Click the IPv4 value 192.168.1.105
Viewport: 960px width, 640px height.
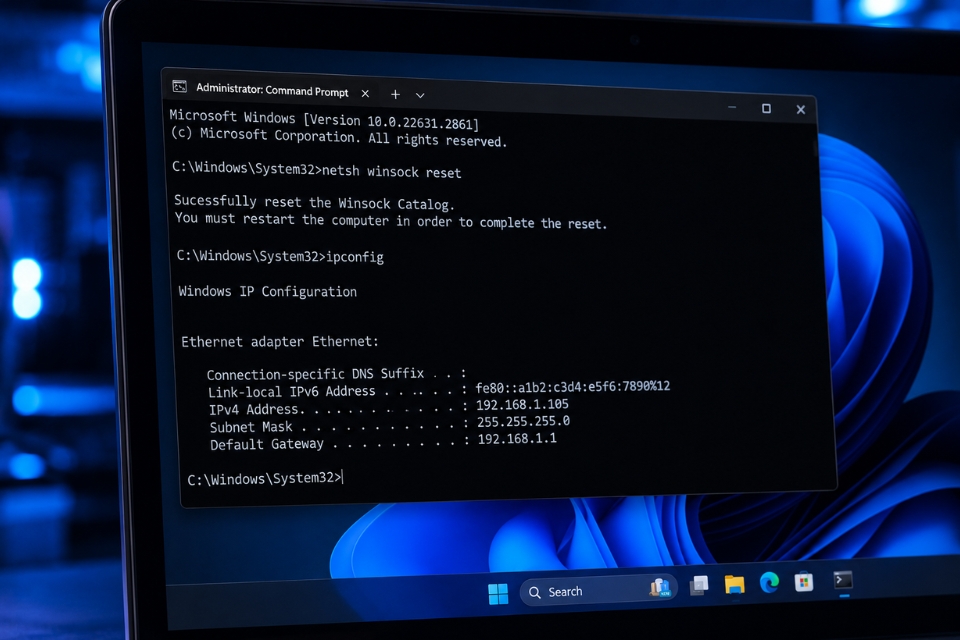pyautogui.click(x=522, y=404)
